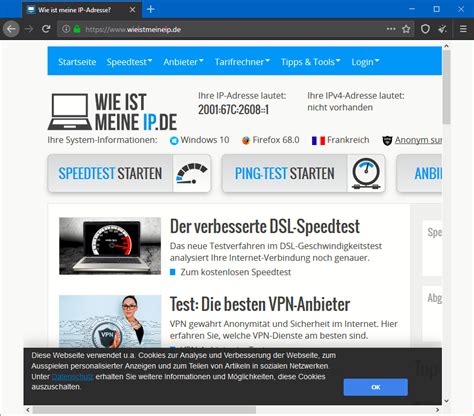Open the VPN article thumbnail image
The image size is (474, 416).
pos(110,322)
